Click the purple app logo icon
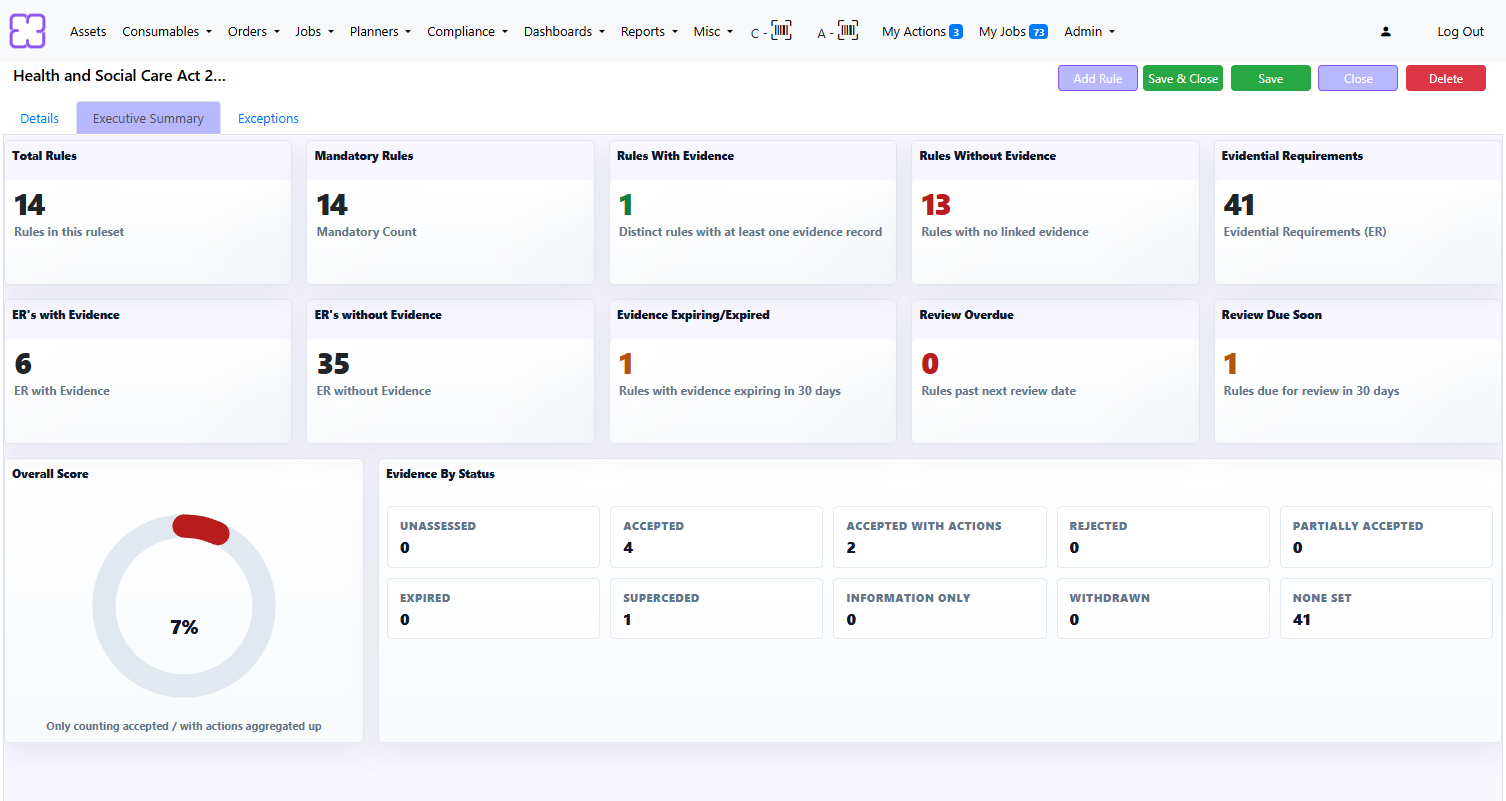This screenshot has width=1506, height=801. (x=28, y=31)
